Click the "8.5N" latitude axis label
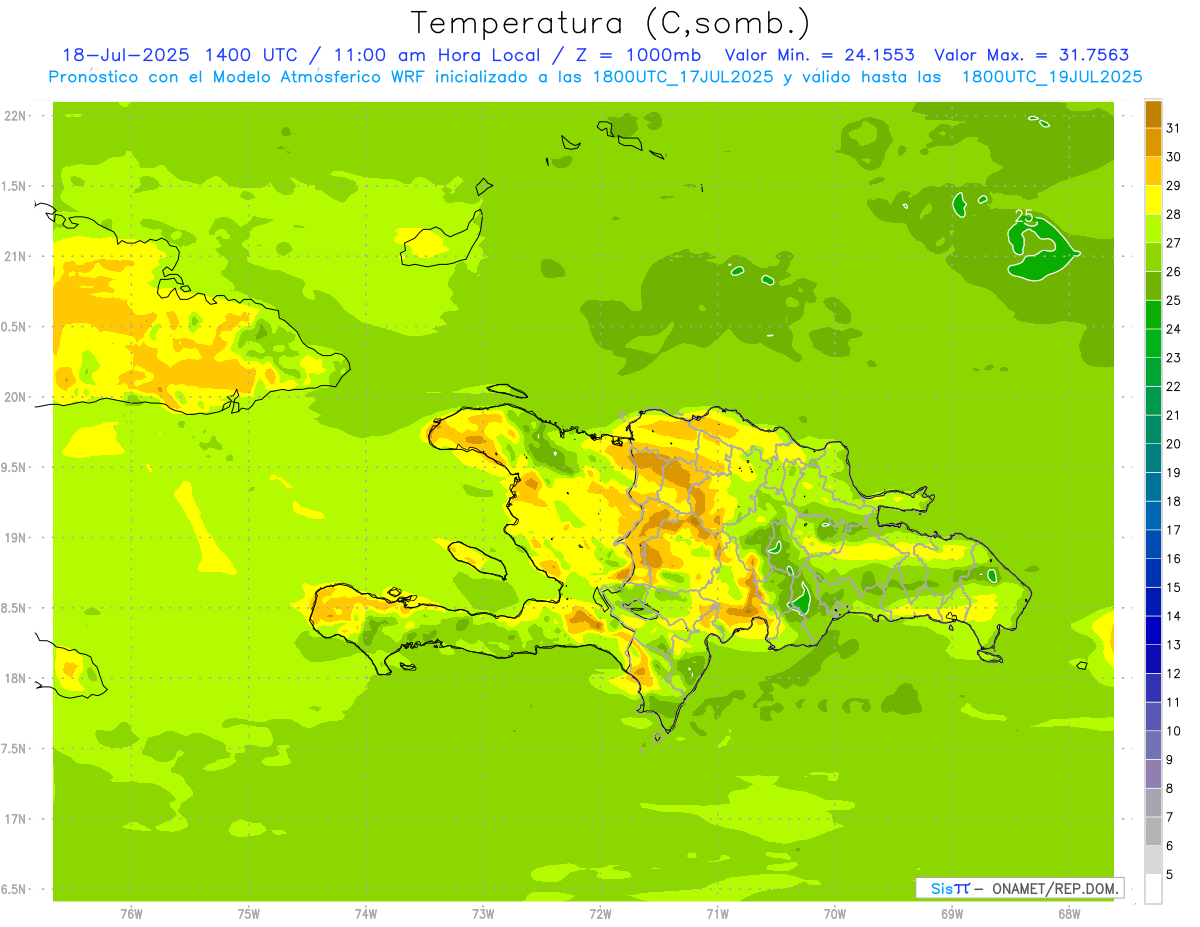Viewport: 1200px width, 927px height. click(x=15, y=608)
